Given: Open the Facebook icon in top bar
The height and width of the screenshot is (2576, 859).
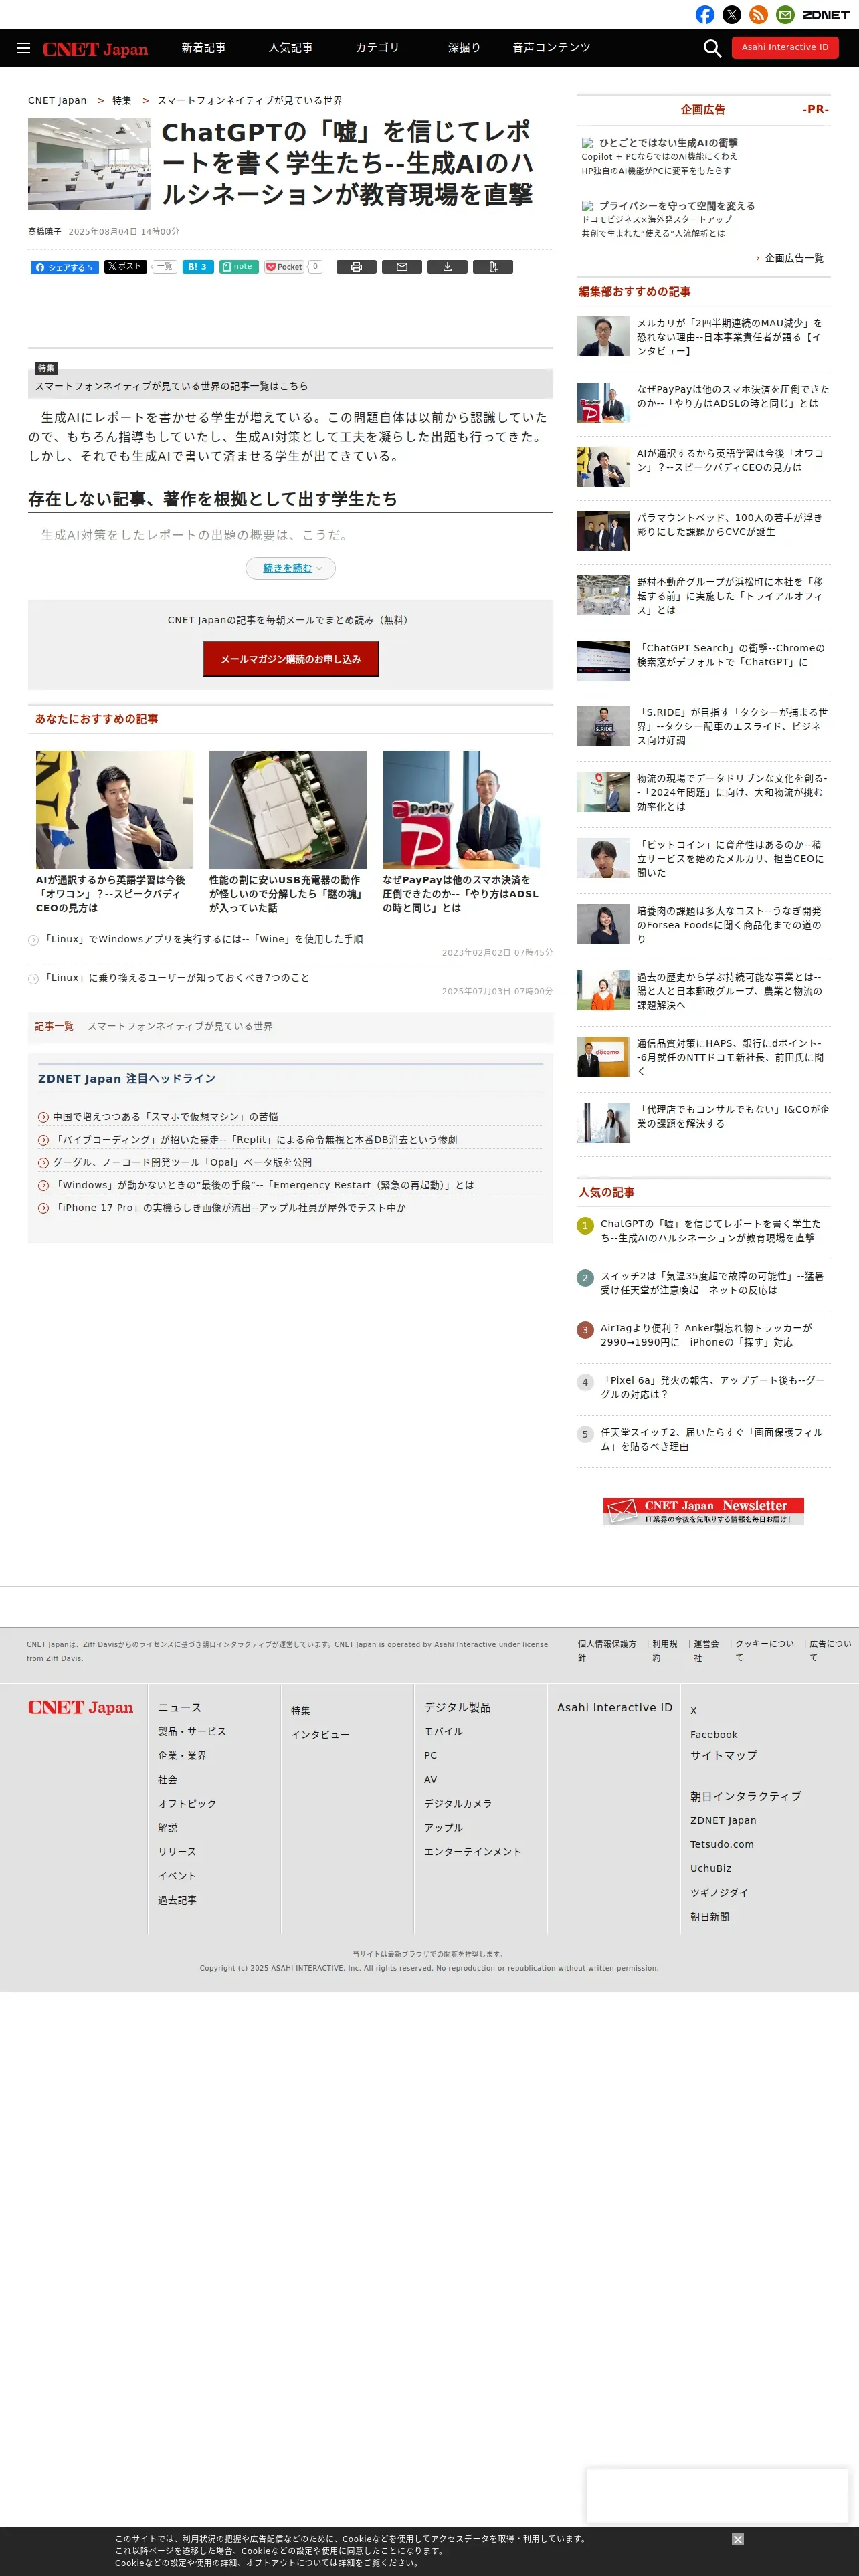Looking at the screenshot, I should coord(705,15).
